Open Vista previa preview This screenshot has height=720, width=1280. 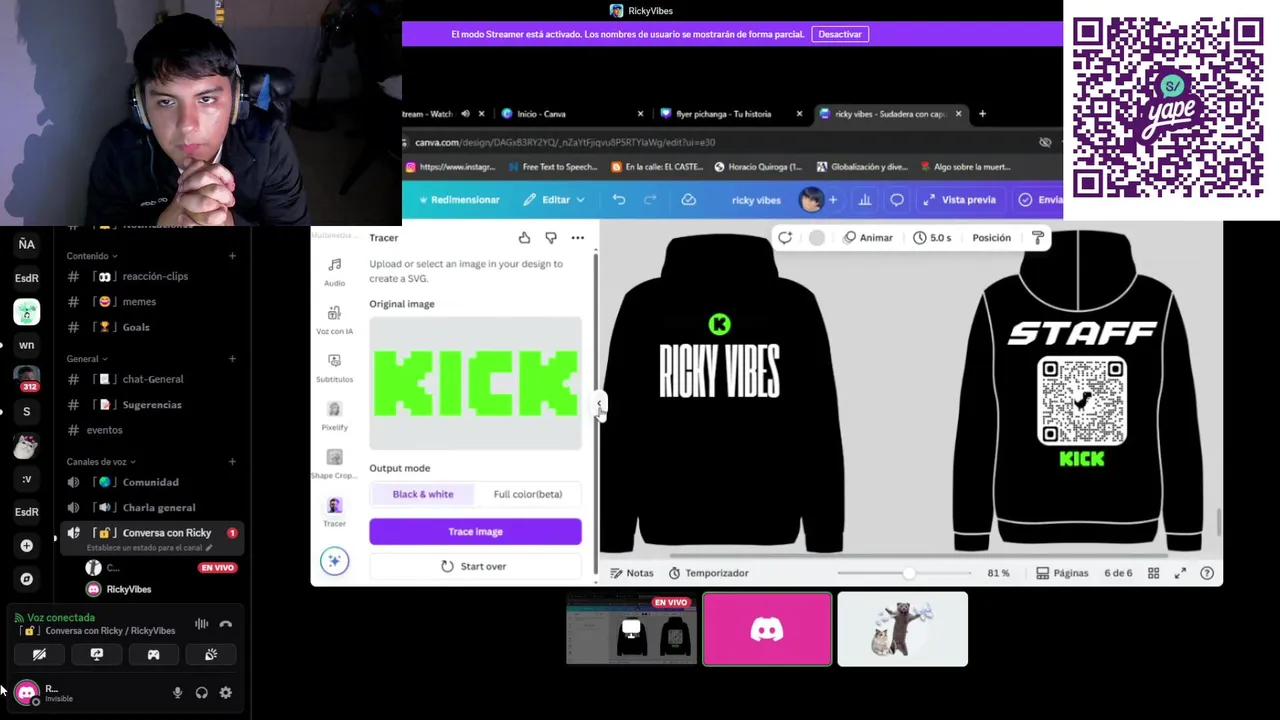[x=959, y=200]
